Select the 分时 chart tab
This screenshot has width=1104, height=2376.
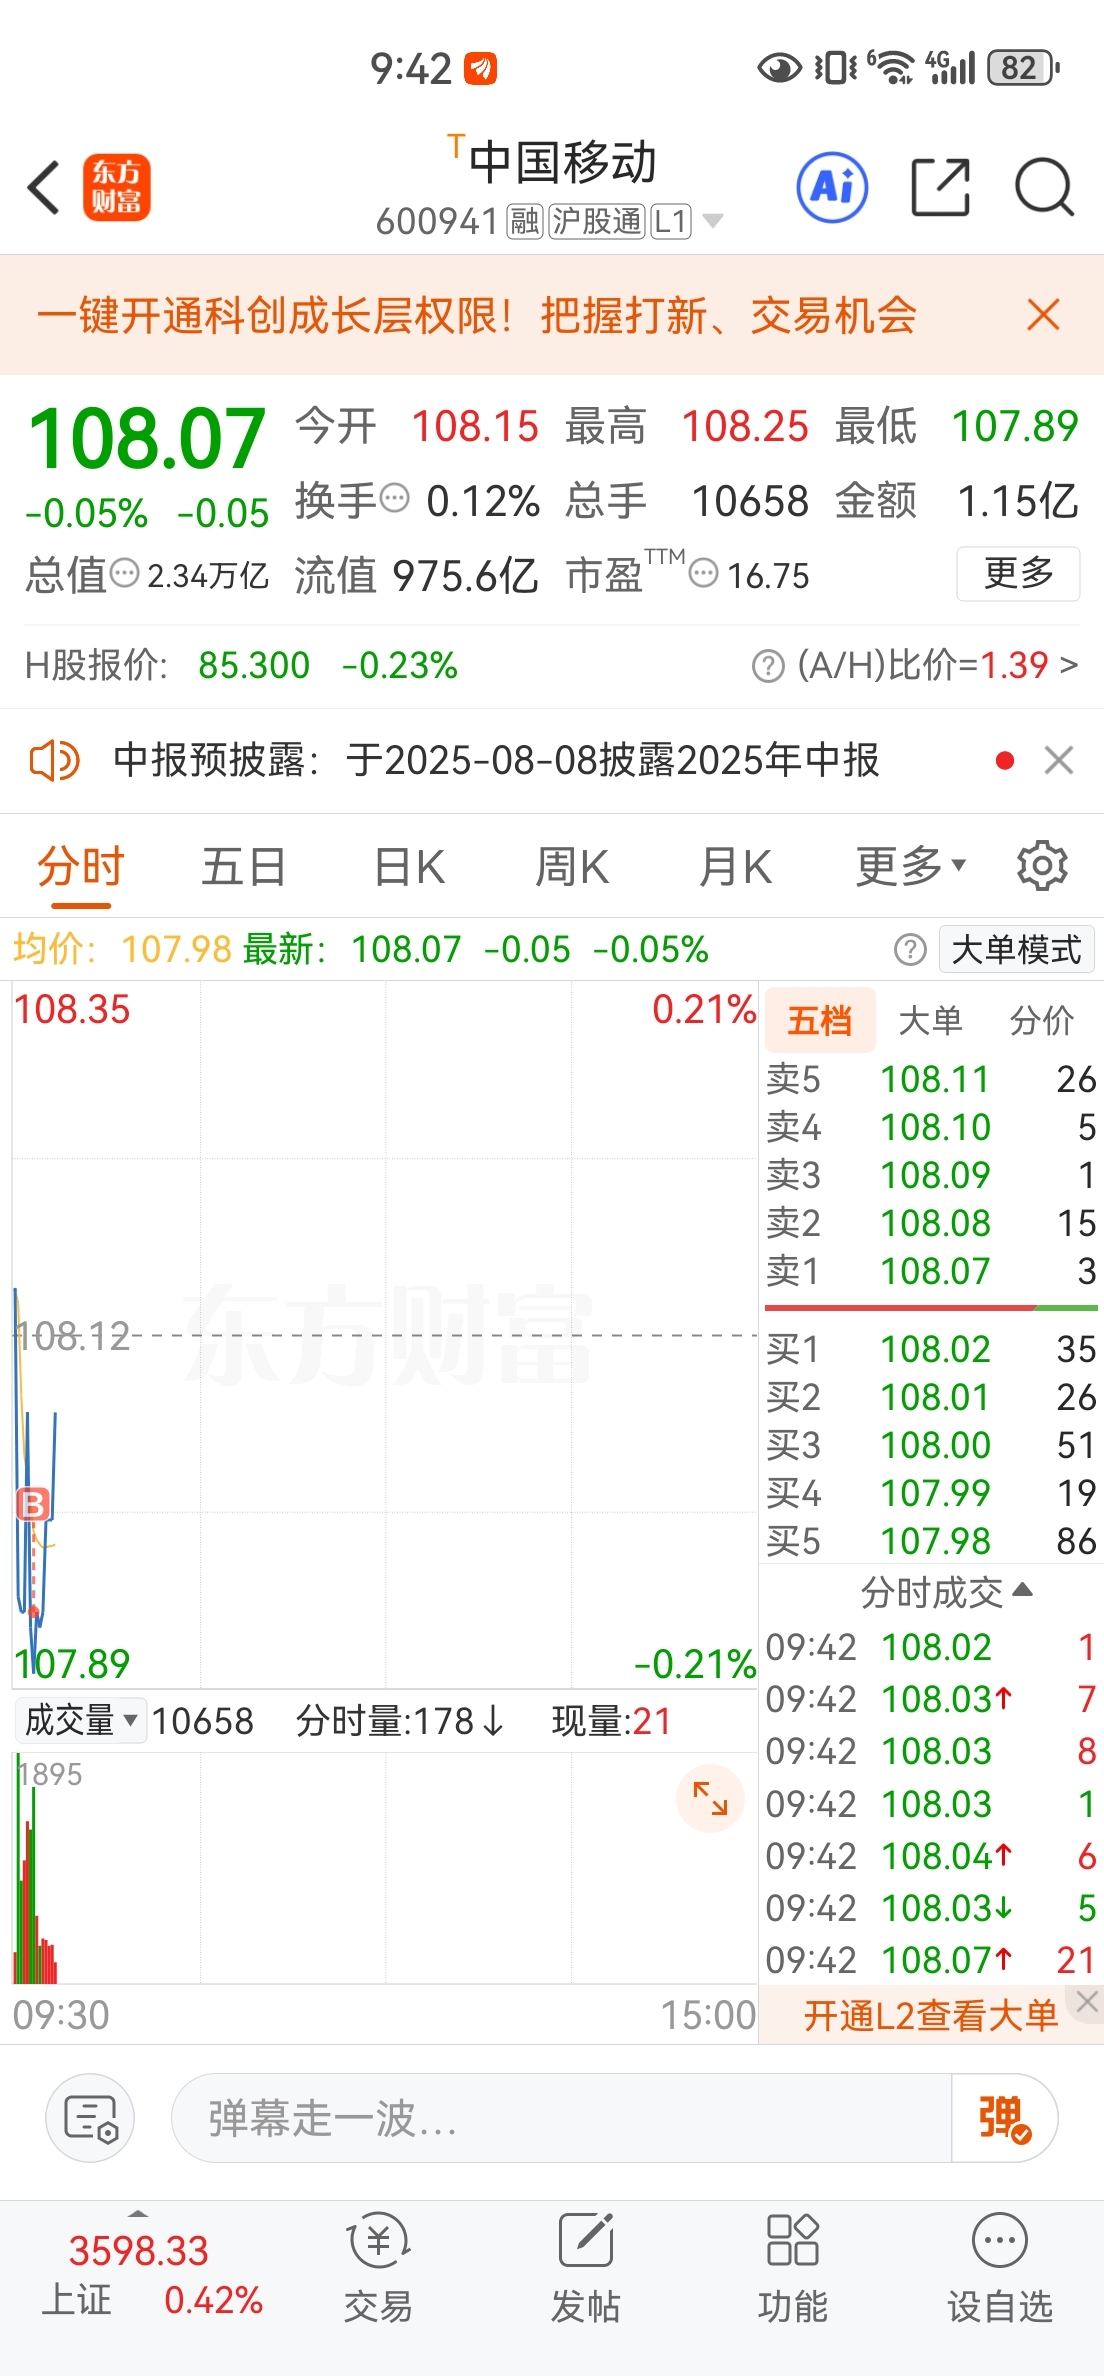click(81, 866)
